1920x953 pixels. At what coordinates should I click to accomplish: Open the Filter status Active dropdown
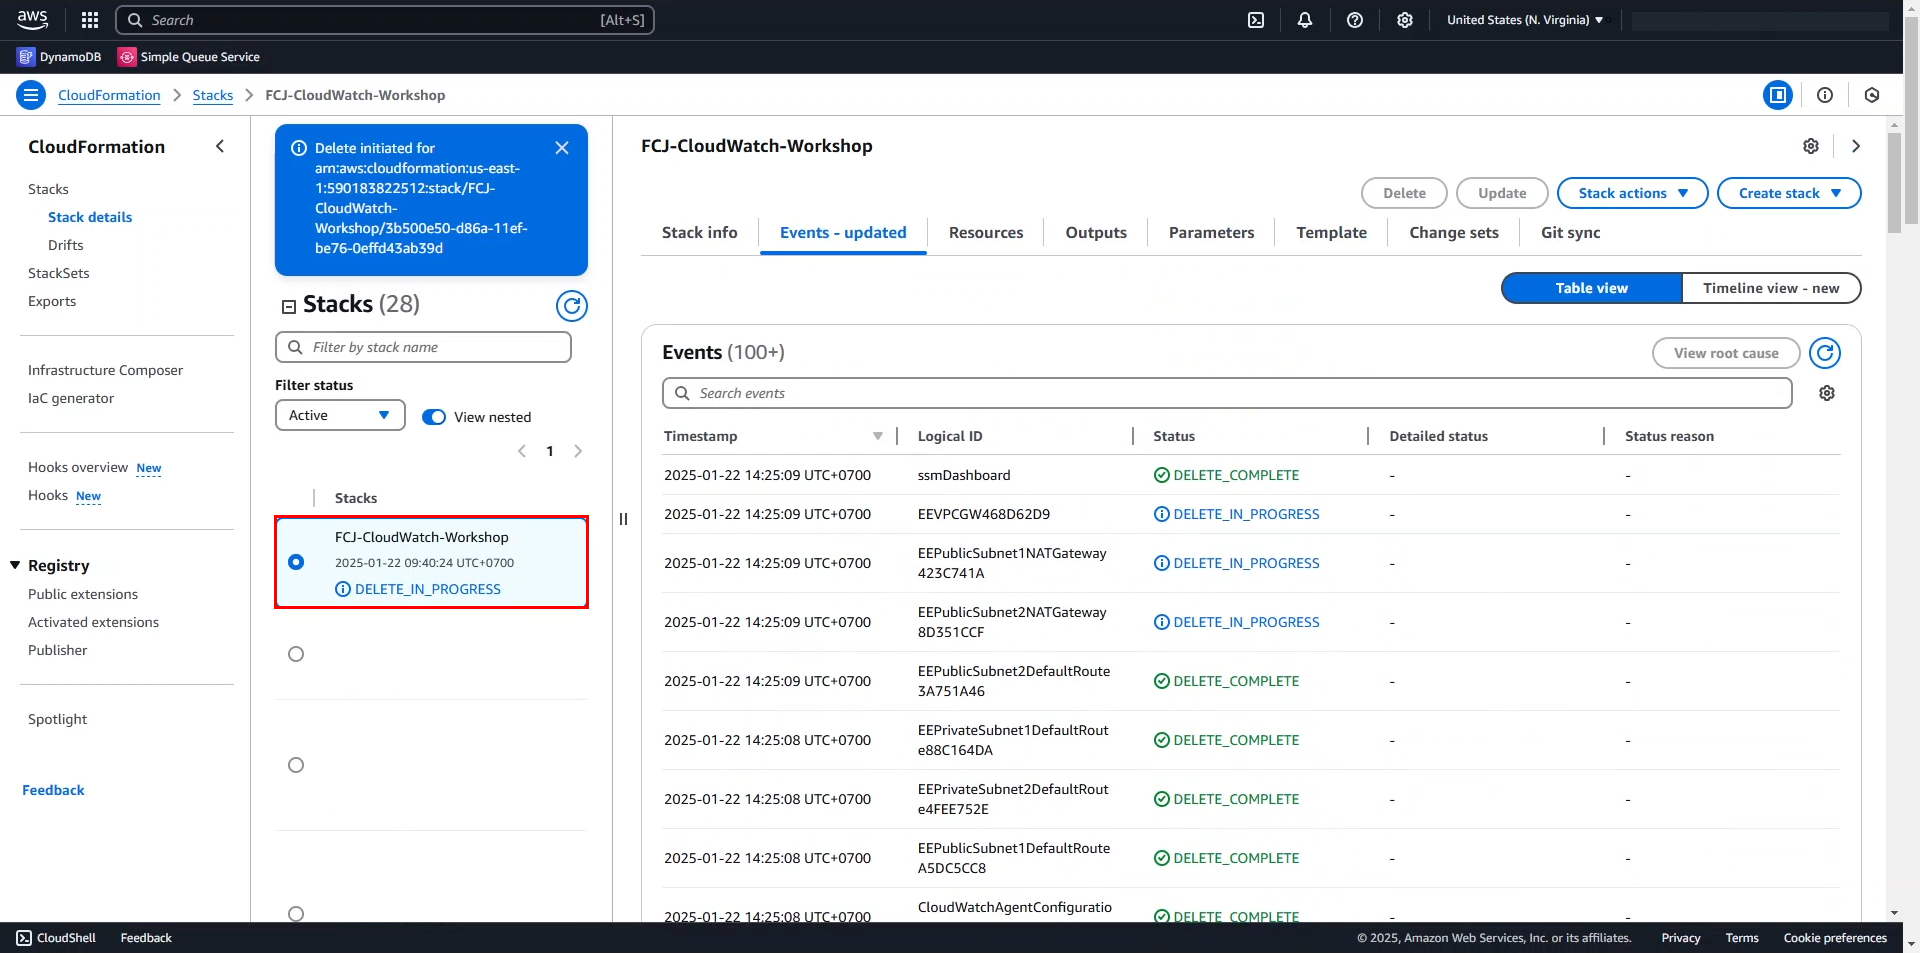(x=340, y=415)
